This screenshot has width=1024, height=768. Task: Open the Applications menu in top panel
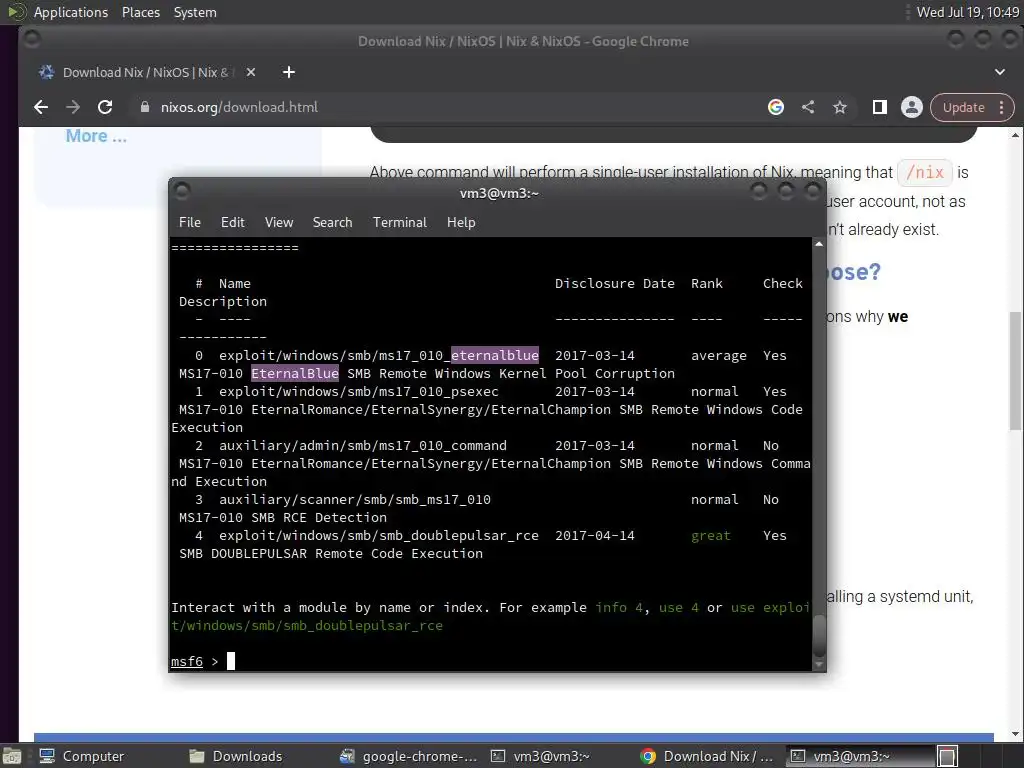pyautogui.click(x=71, y=12)
